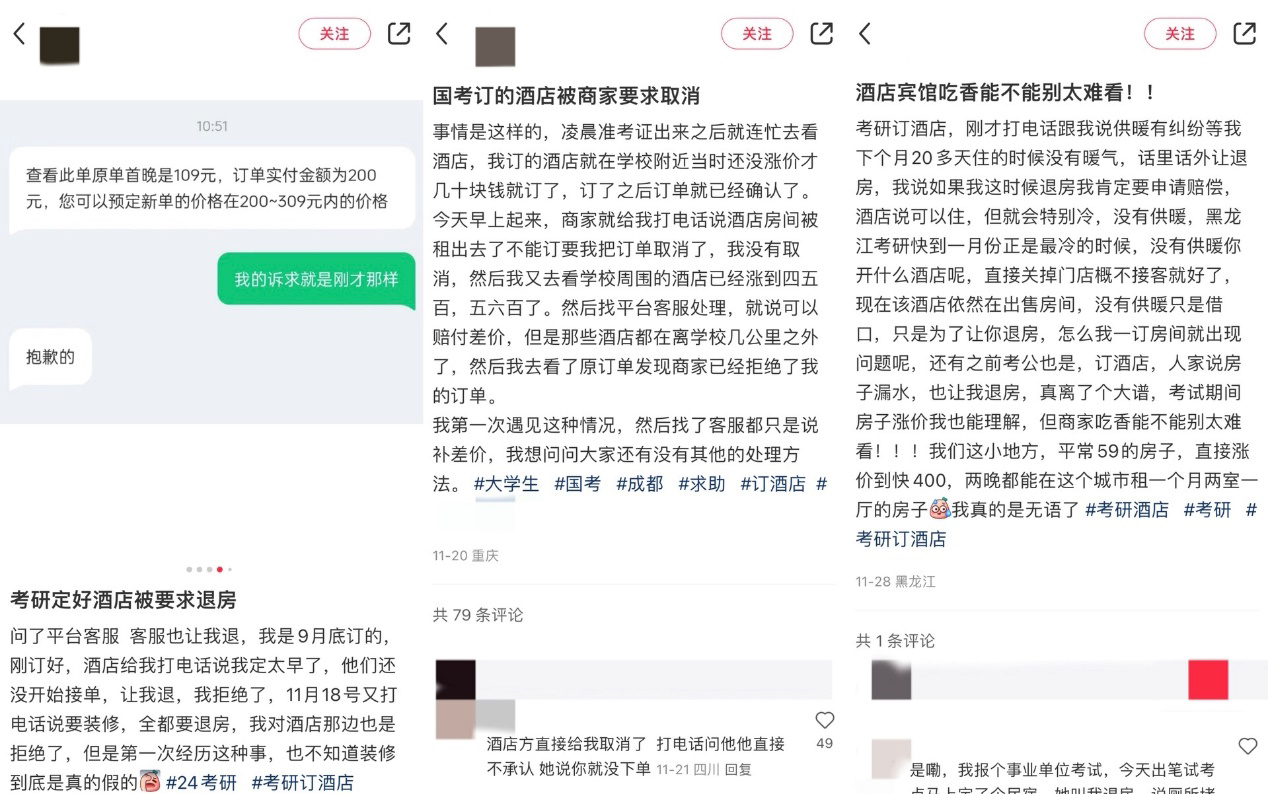Like the comment with 49 likes
This screenshot has height=794, width=1268.
[824, 721]
